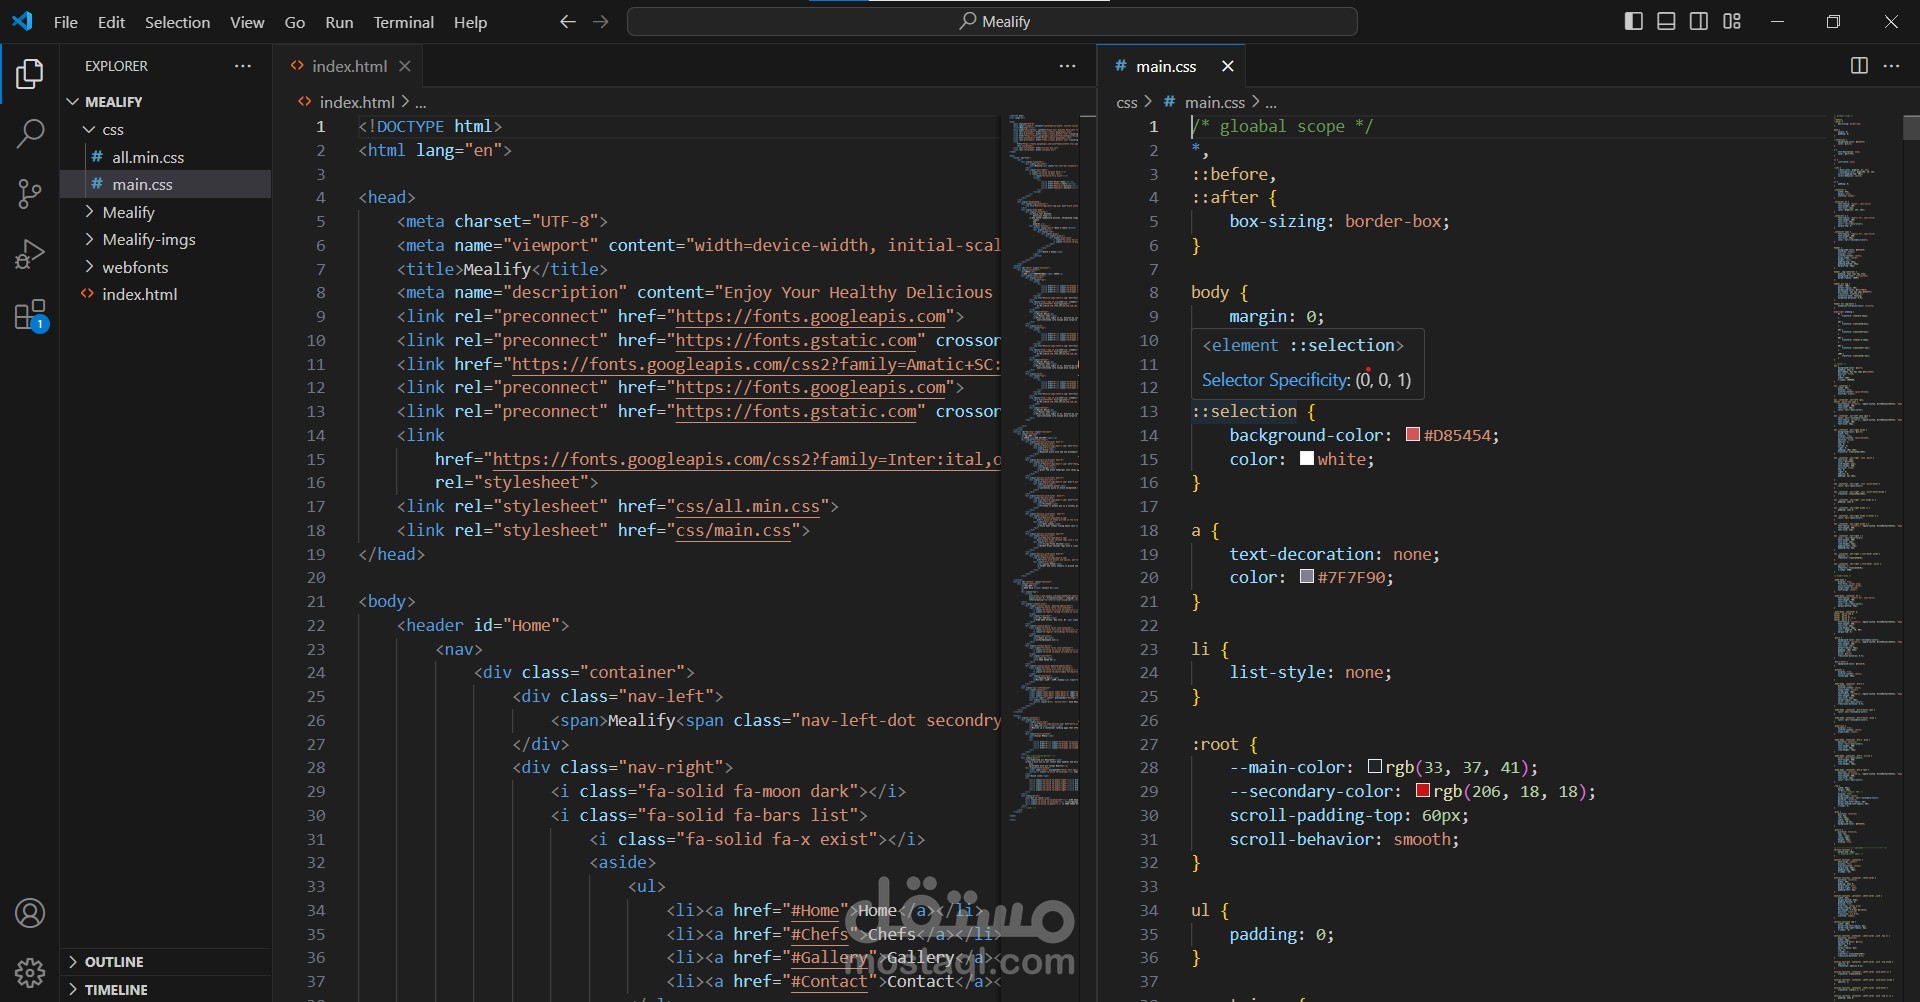Close the index.html tab
The image size is (1920, 1002).
point(405,66)
